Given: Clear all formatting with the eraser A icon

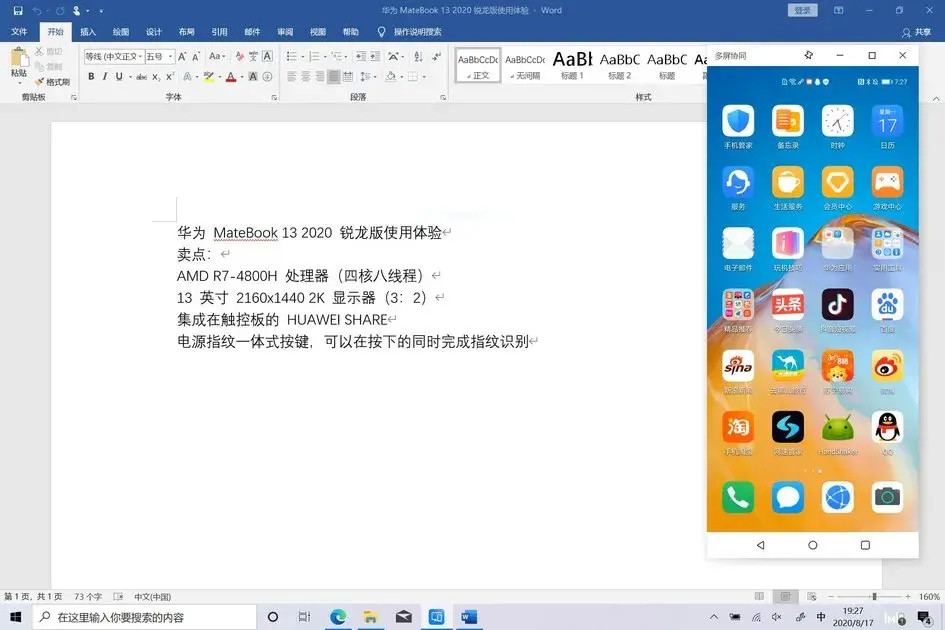Looking at the screenshot, I should [x=239, y=57].
